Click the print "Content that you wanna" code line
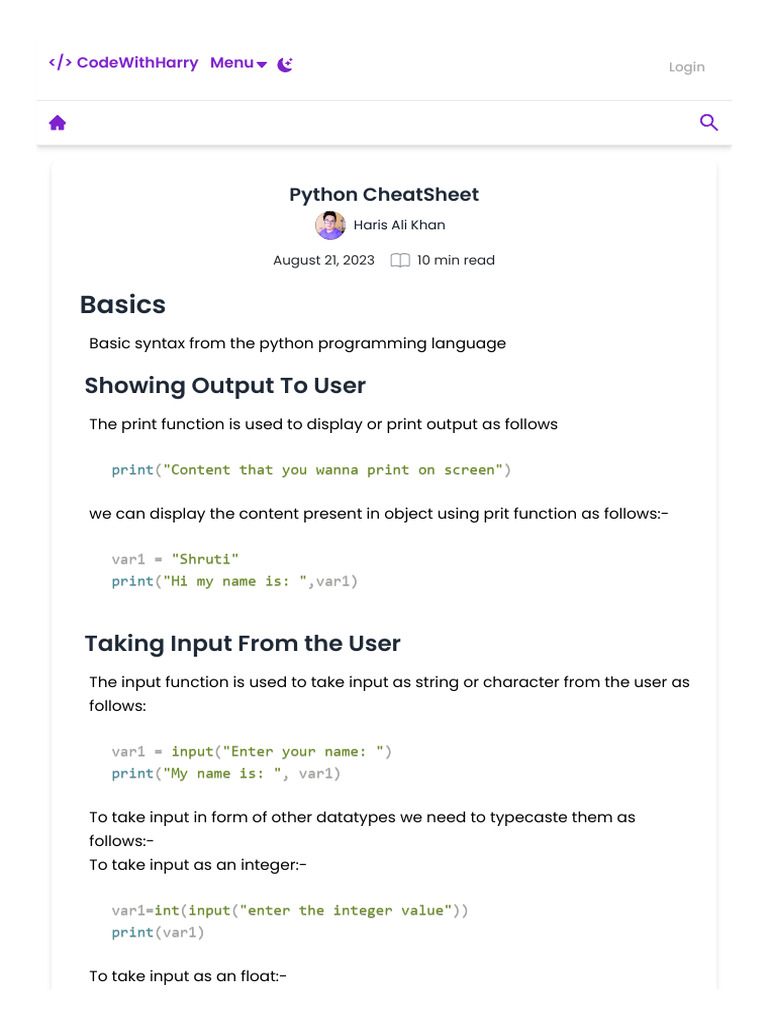 tap(311, 469)
